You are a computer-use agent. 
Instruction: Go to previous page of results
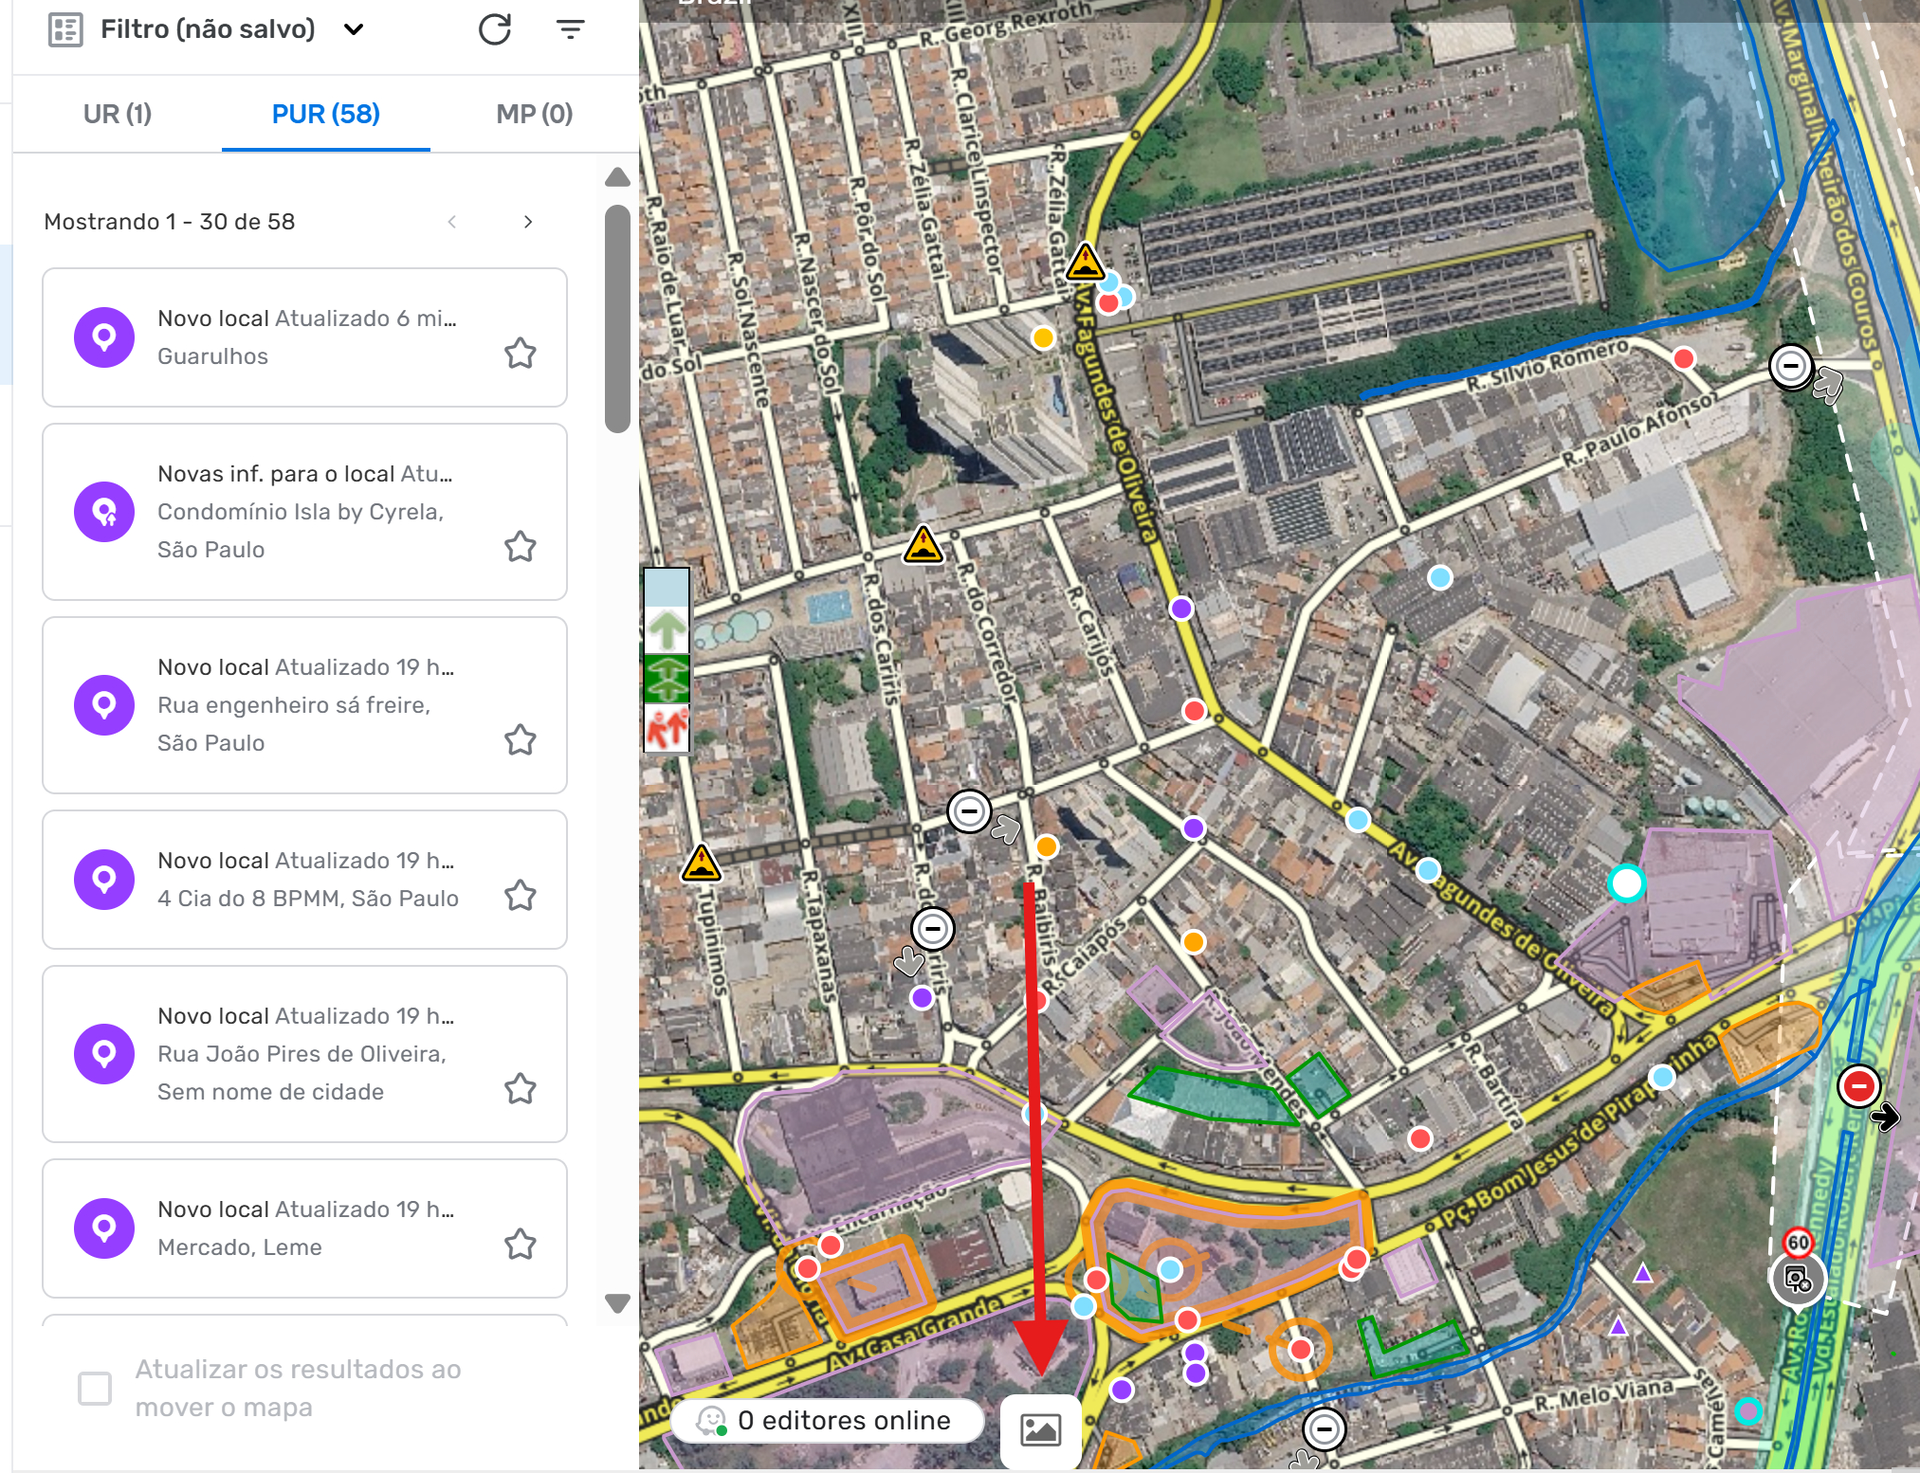[452, 222]
